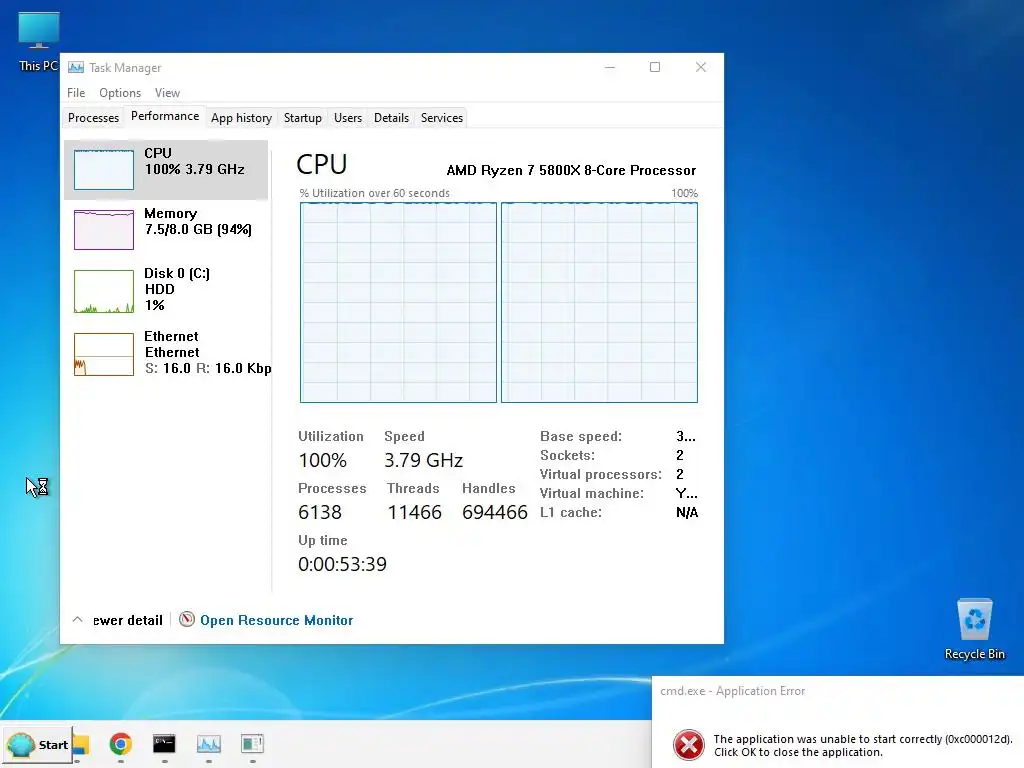Open the Startup tab

[302, 118]
